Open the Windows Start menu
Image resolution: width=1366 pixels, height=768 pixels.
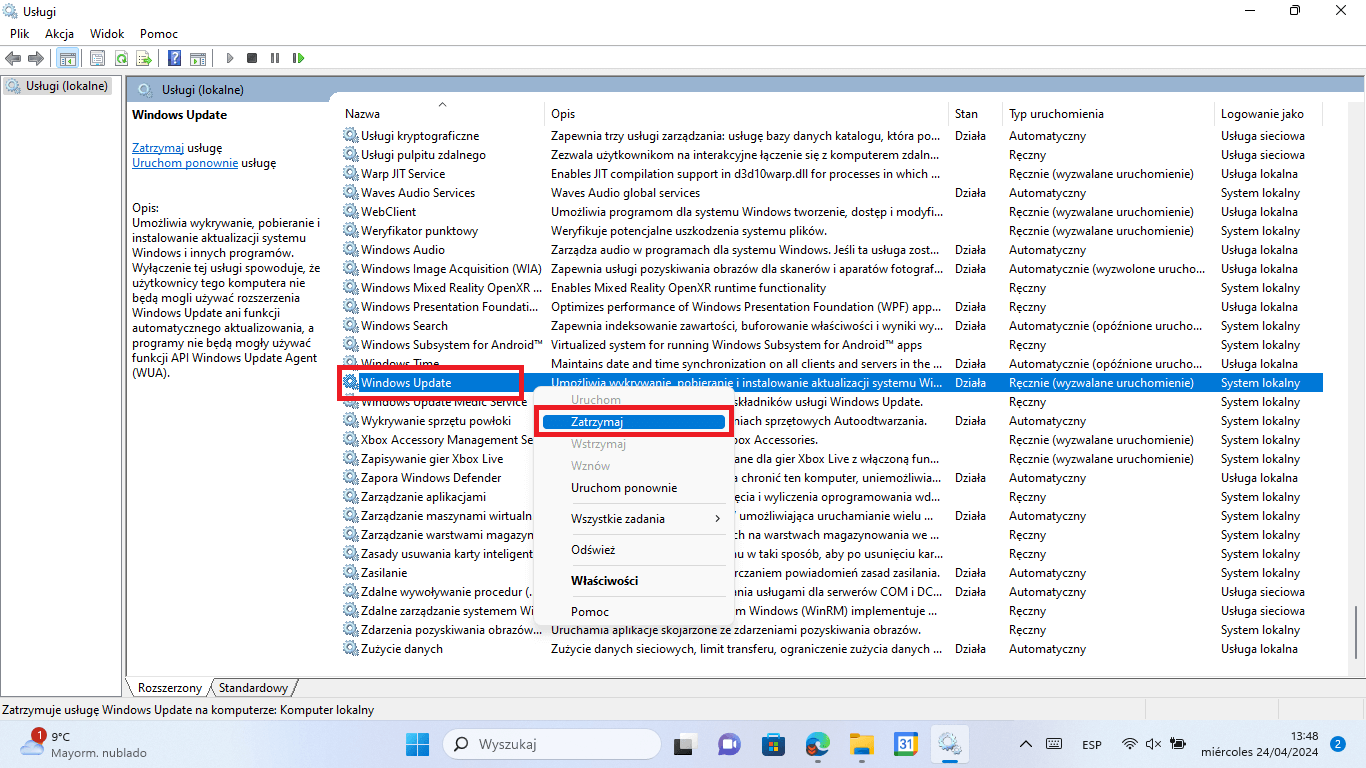tap(417, 744)
